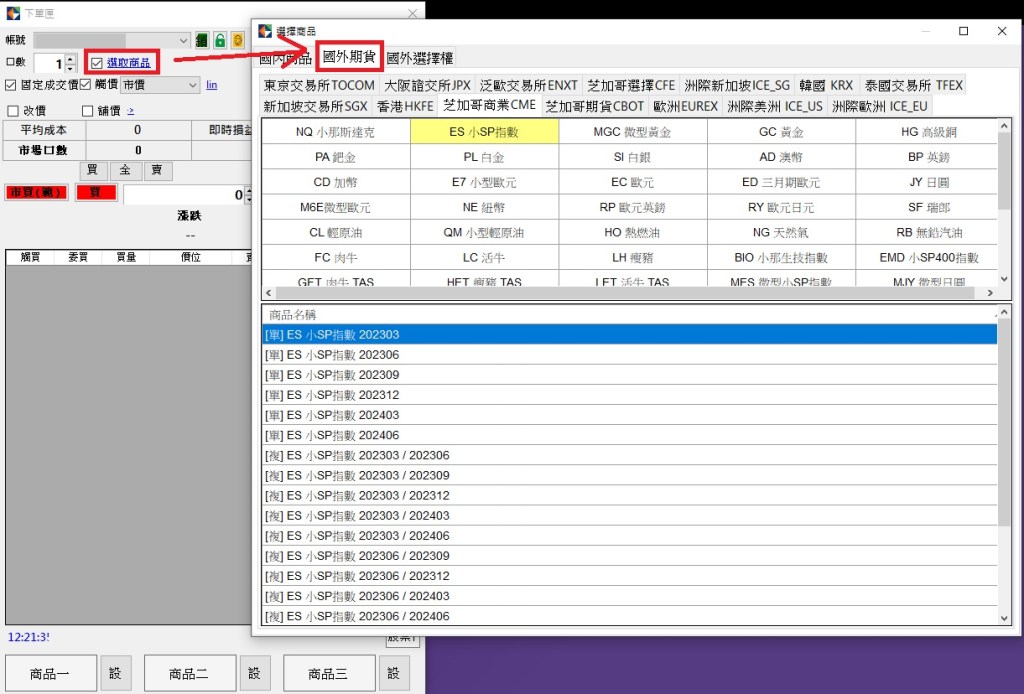This screenshot has width=1024, height=694.
Task: Click the small red 買 button
Action: [95, 193]
